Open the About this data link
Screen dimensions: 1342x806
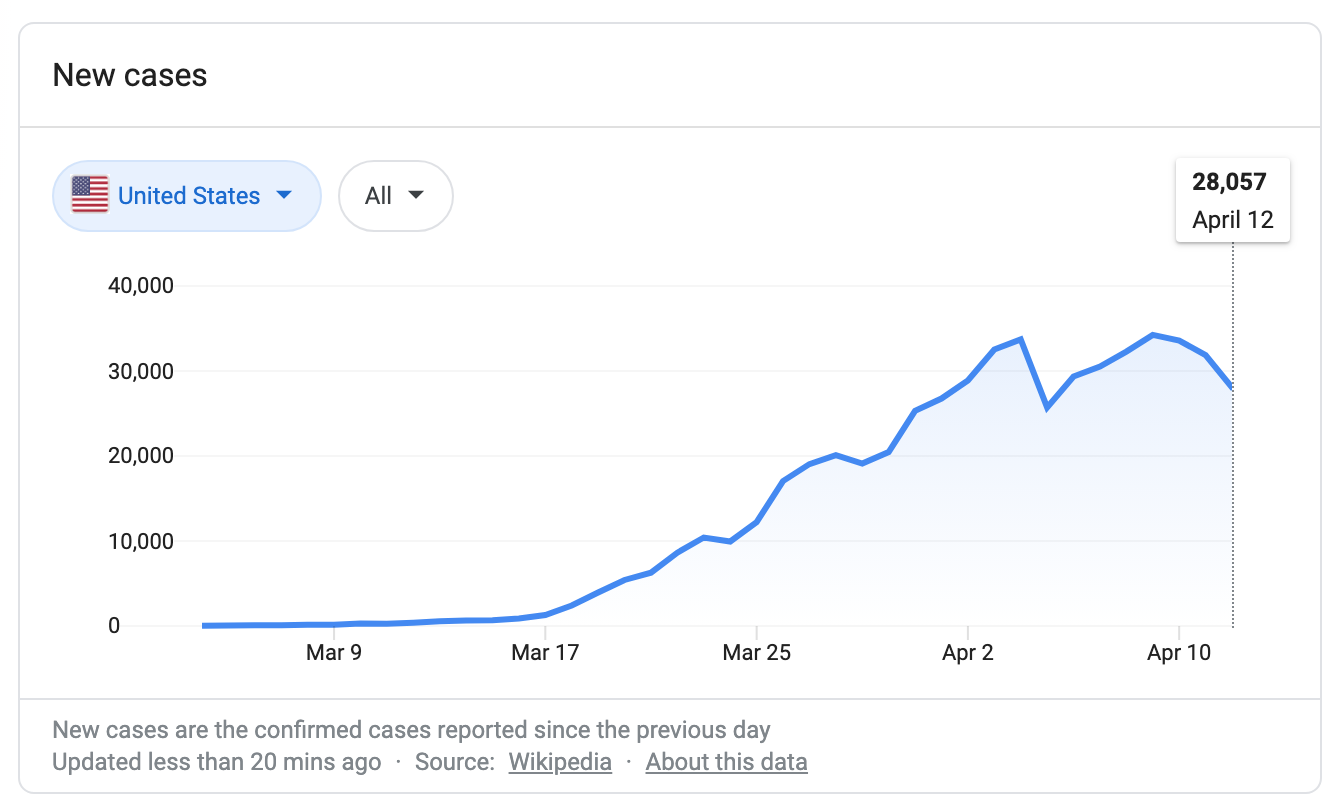point(726,762)
